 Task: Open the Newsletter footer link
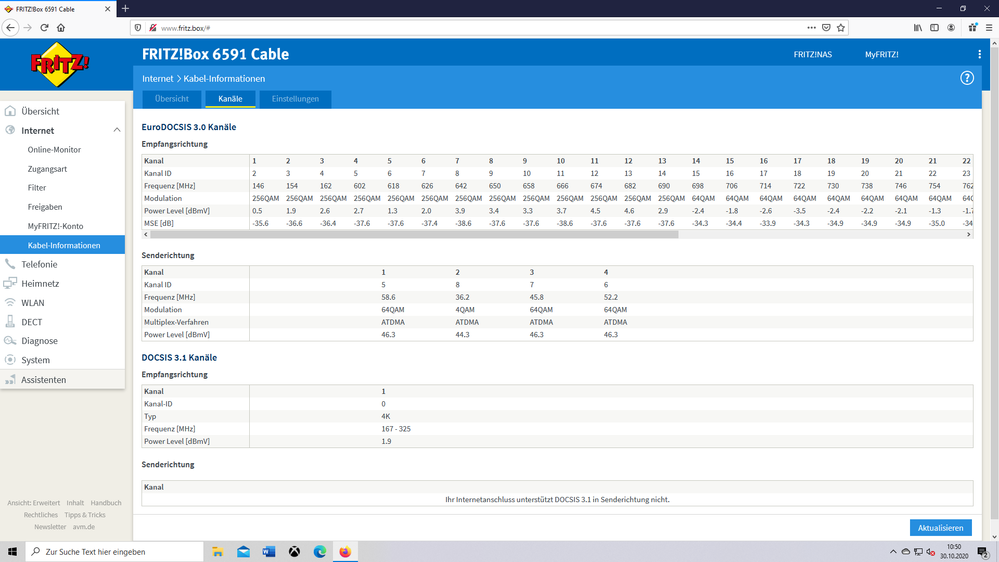pyautogui.click(x=50, y=527)
